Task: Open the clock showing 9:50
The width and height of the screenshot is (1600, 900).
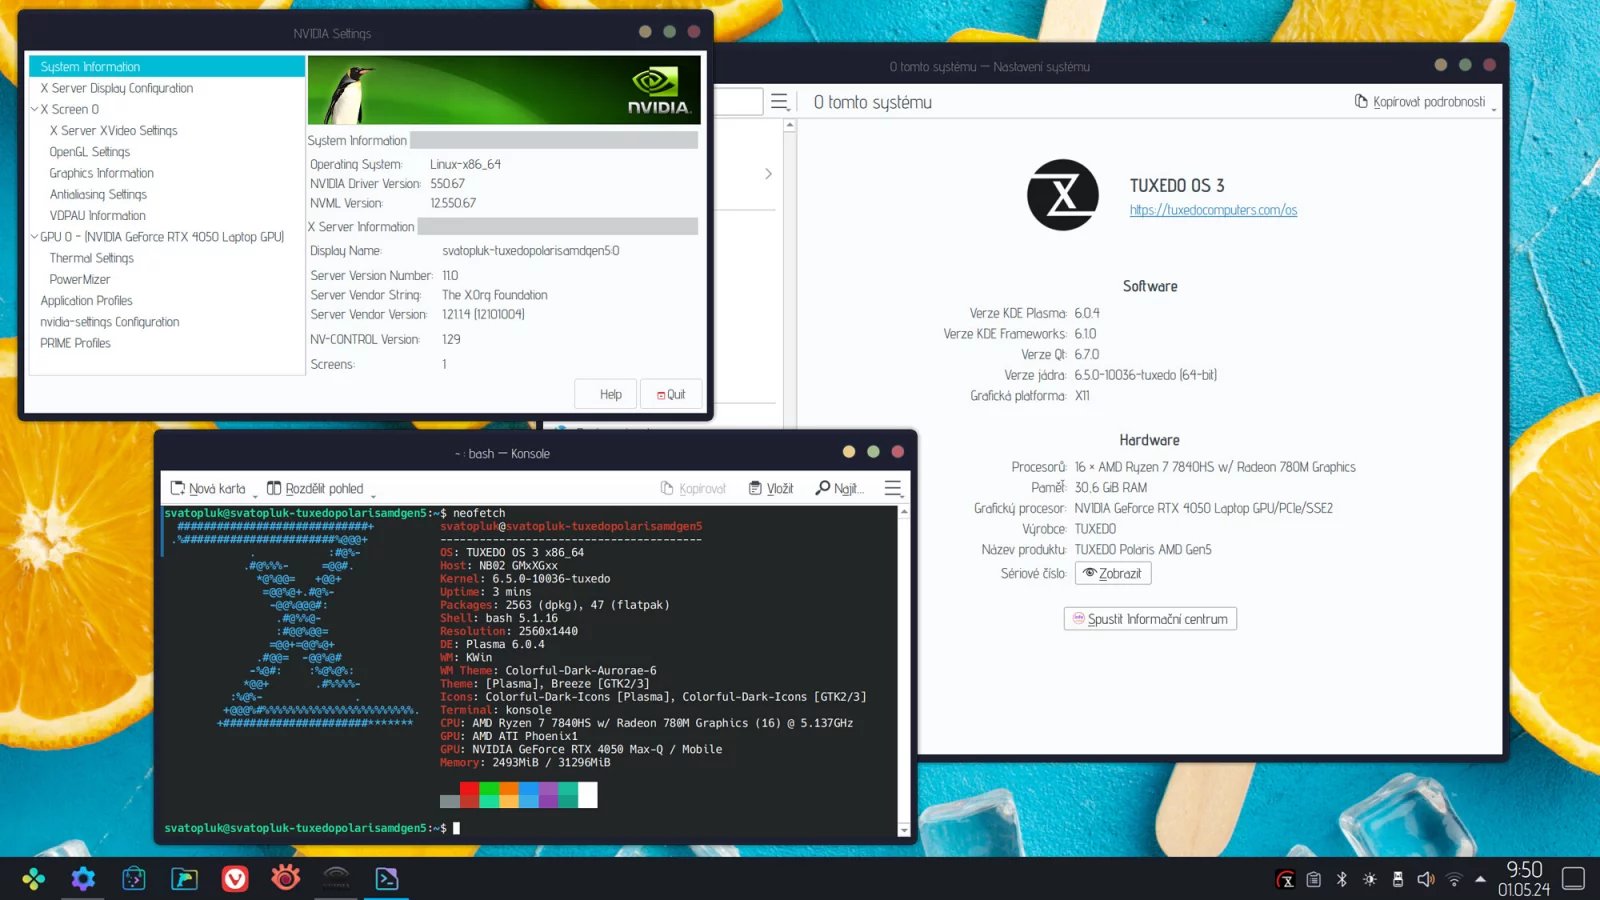Action: click(x=1524, y=879)
